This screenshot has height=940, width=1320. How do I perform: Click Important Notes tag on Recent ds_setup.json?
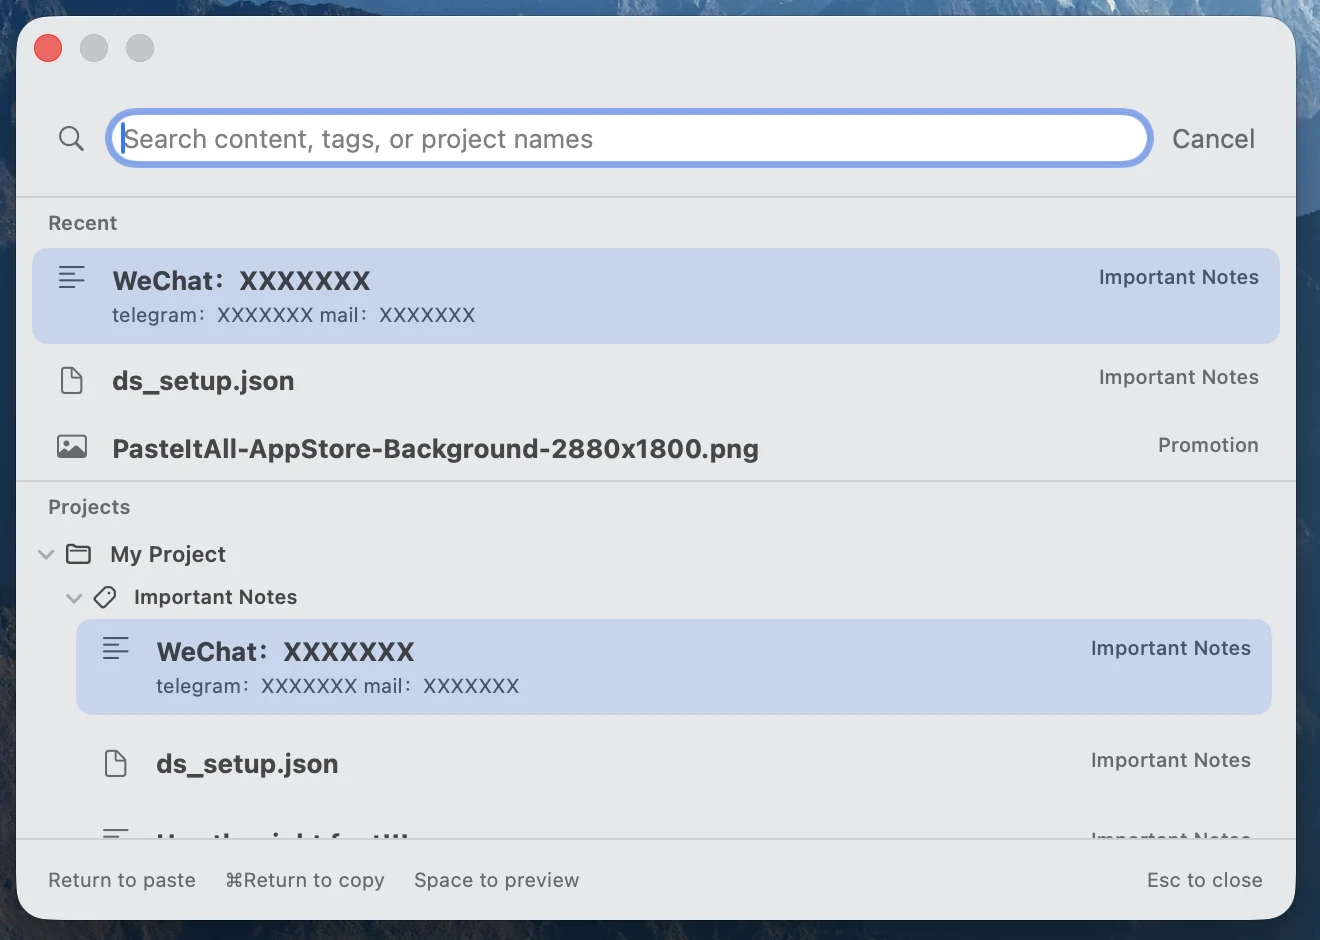pos(1178,377)
